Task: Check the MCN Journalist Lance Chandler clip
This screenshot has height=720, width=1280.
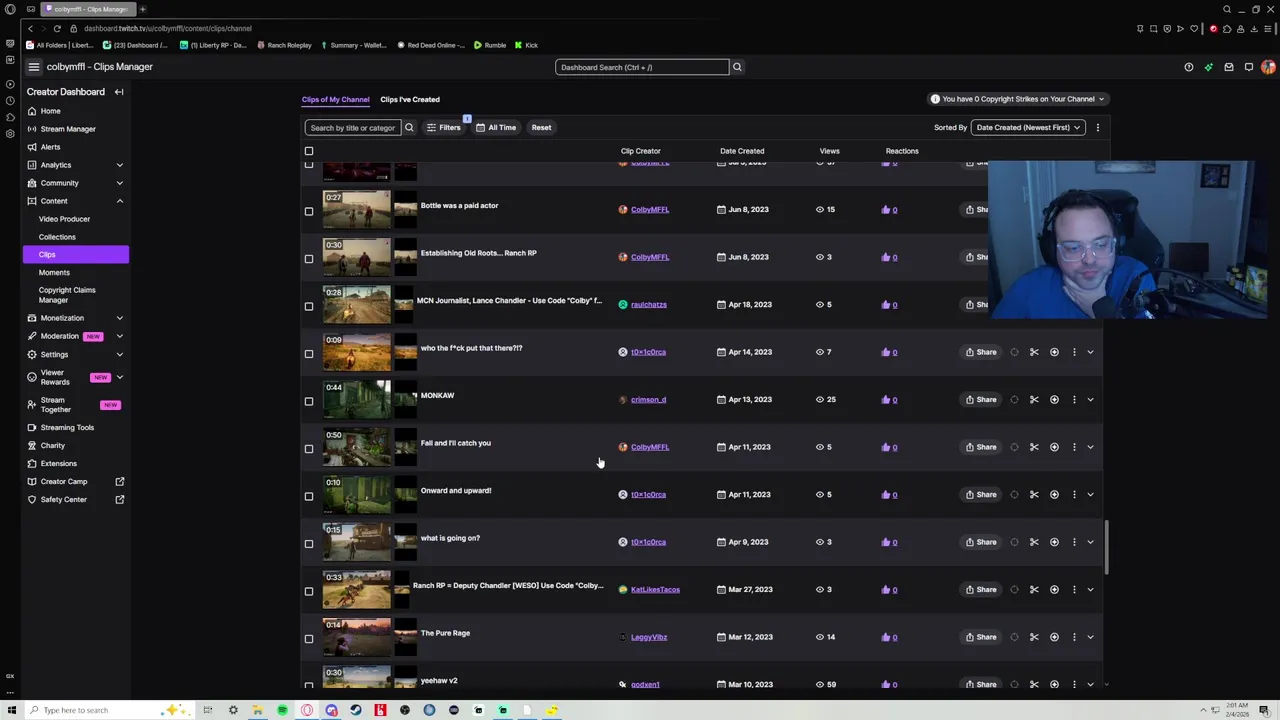Action: tap(309, 306)
